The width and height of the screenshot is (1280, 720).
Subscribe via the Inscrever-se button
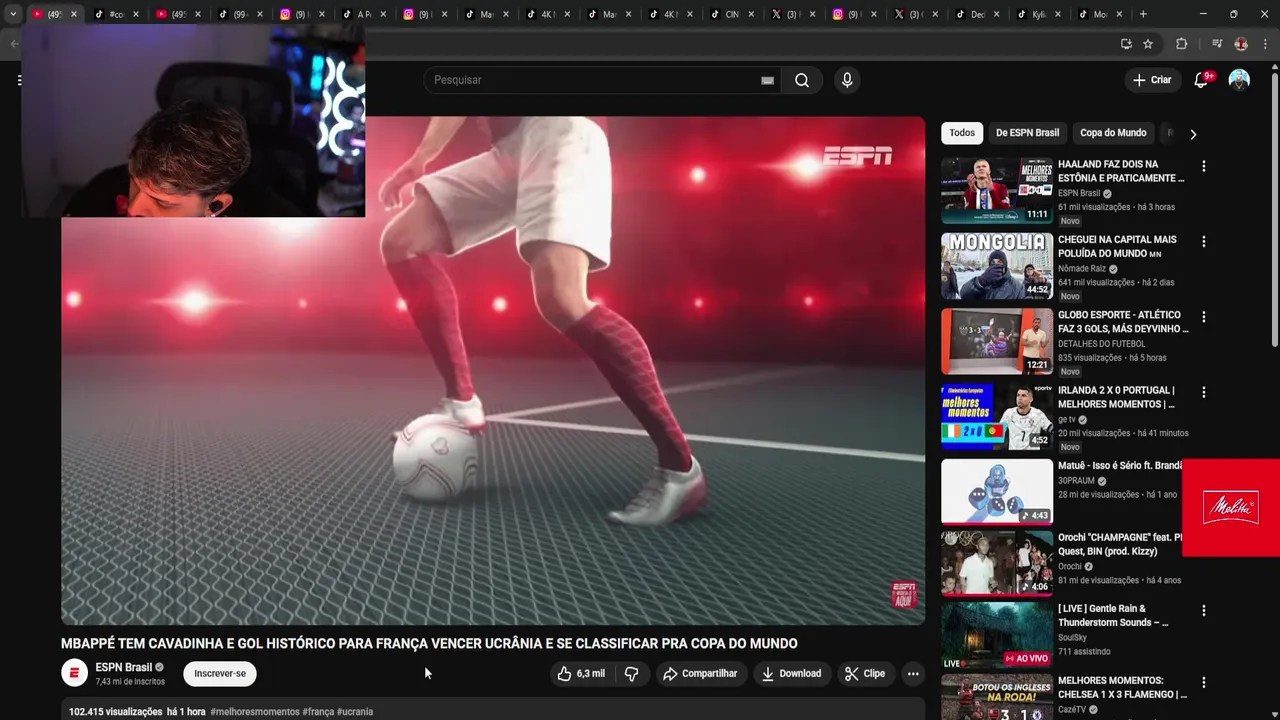point(220,674)
